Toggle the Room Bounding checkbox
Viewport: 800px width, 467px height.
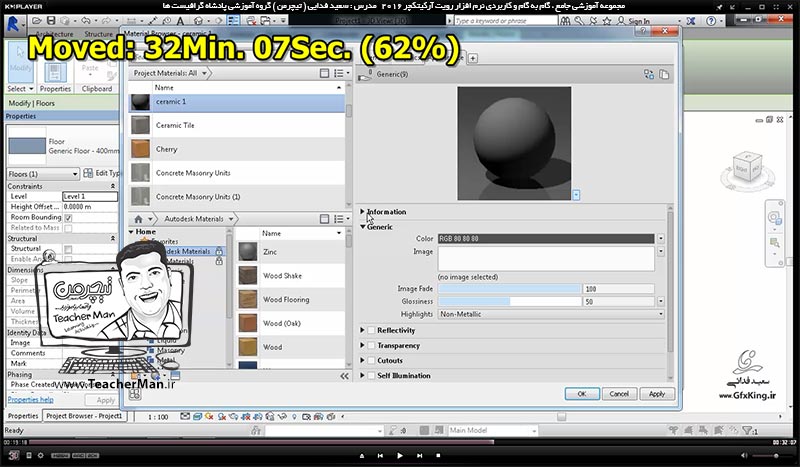(68, 217)
